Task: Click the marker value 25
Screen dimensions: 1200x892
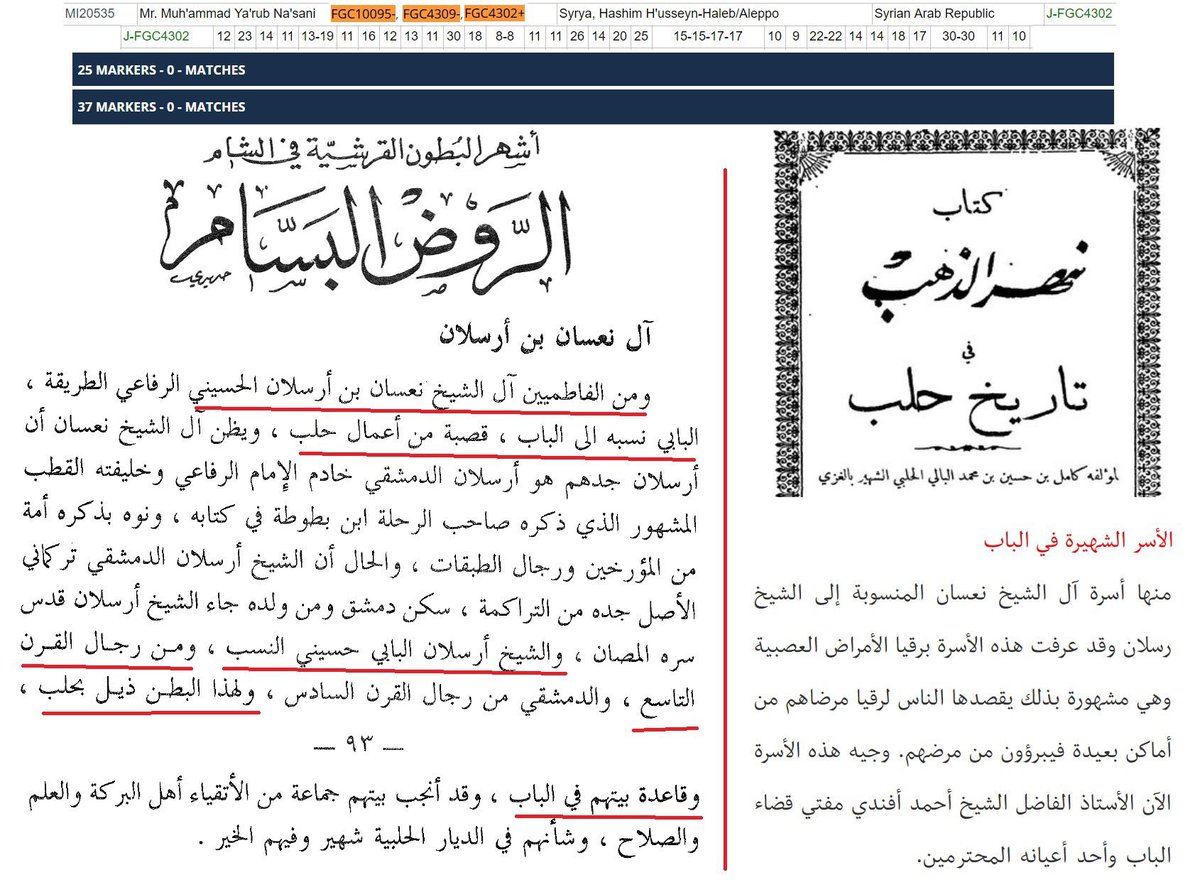Action: click(x=641, y=35)
